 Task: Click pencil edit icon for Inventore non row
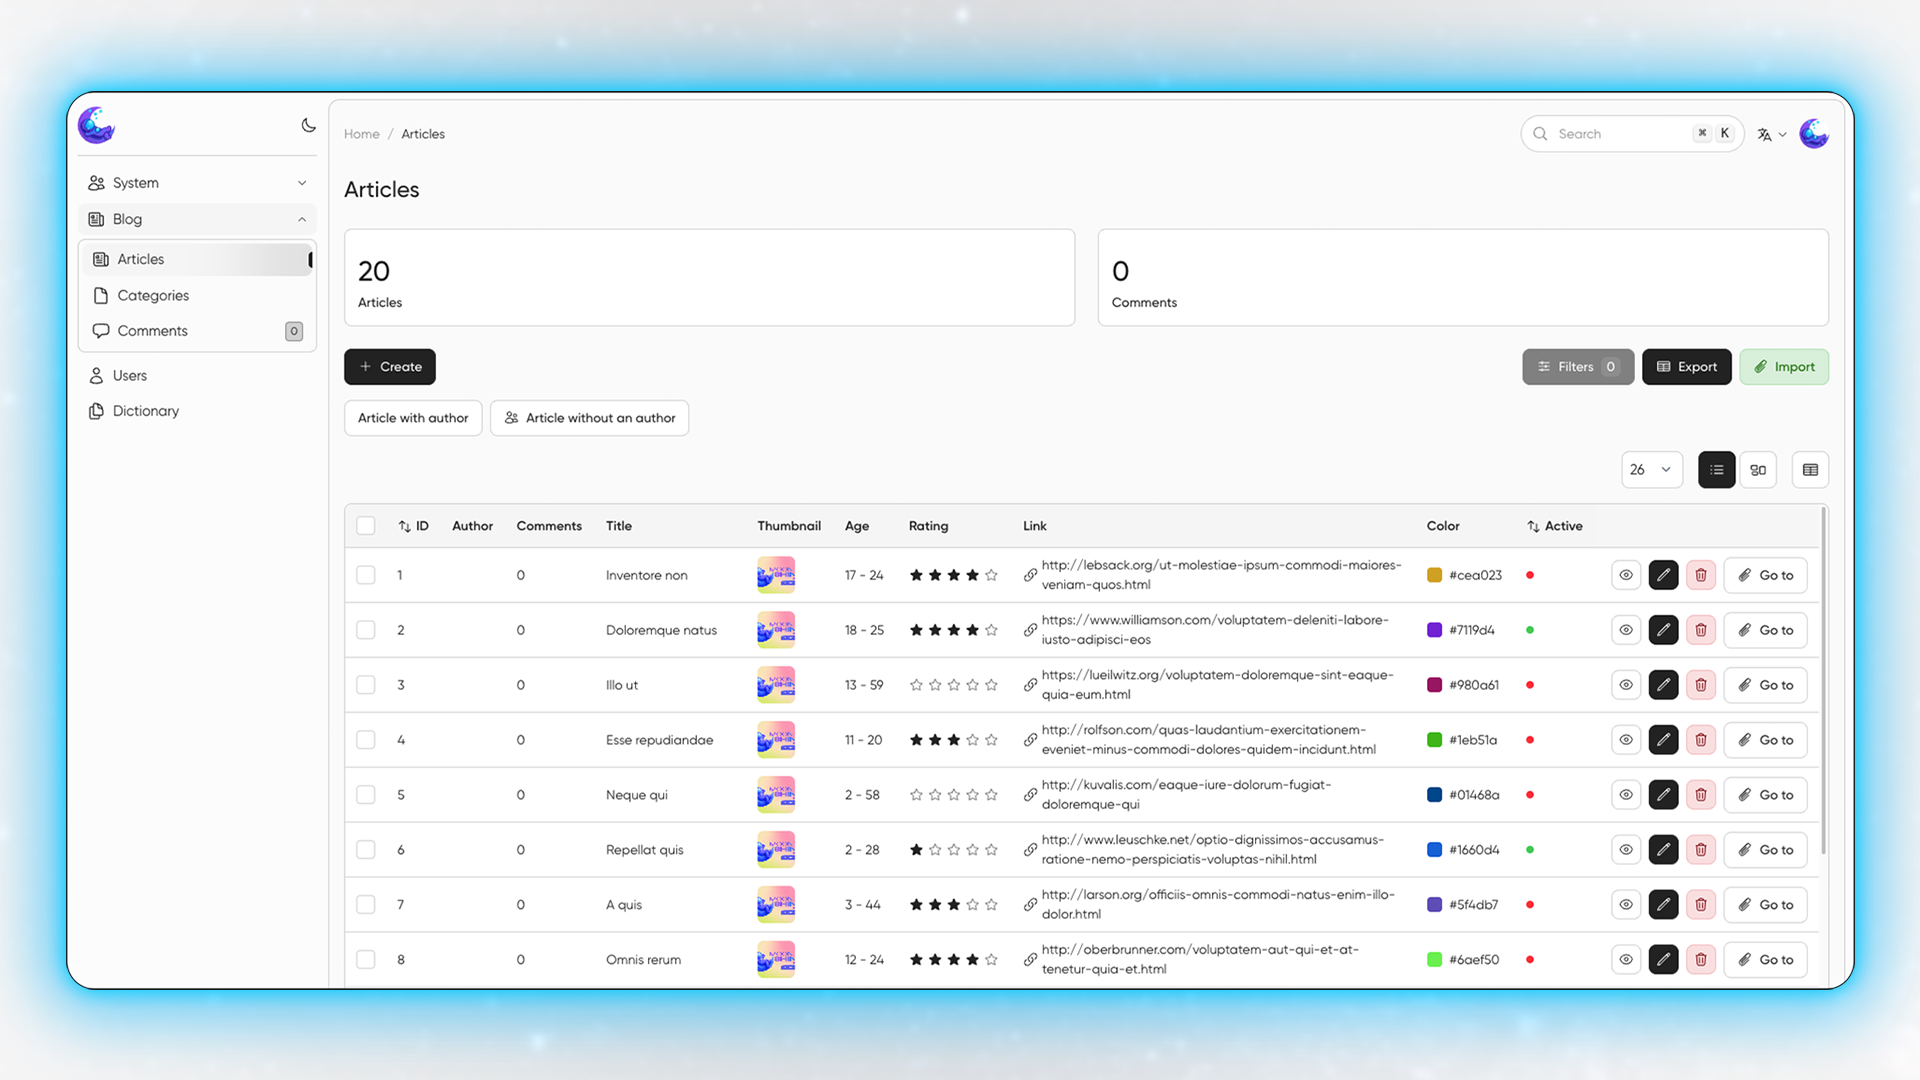[1663, 575]
